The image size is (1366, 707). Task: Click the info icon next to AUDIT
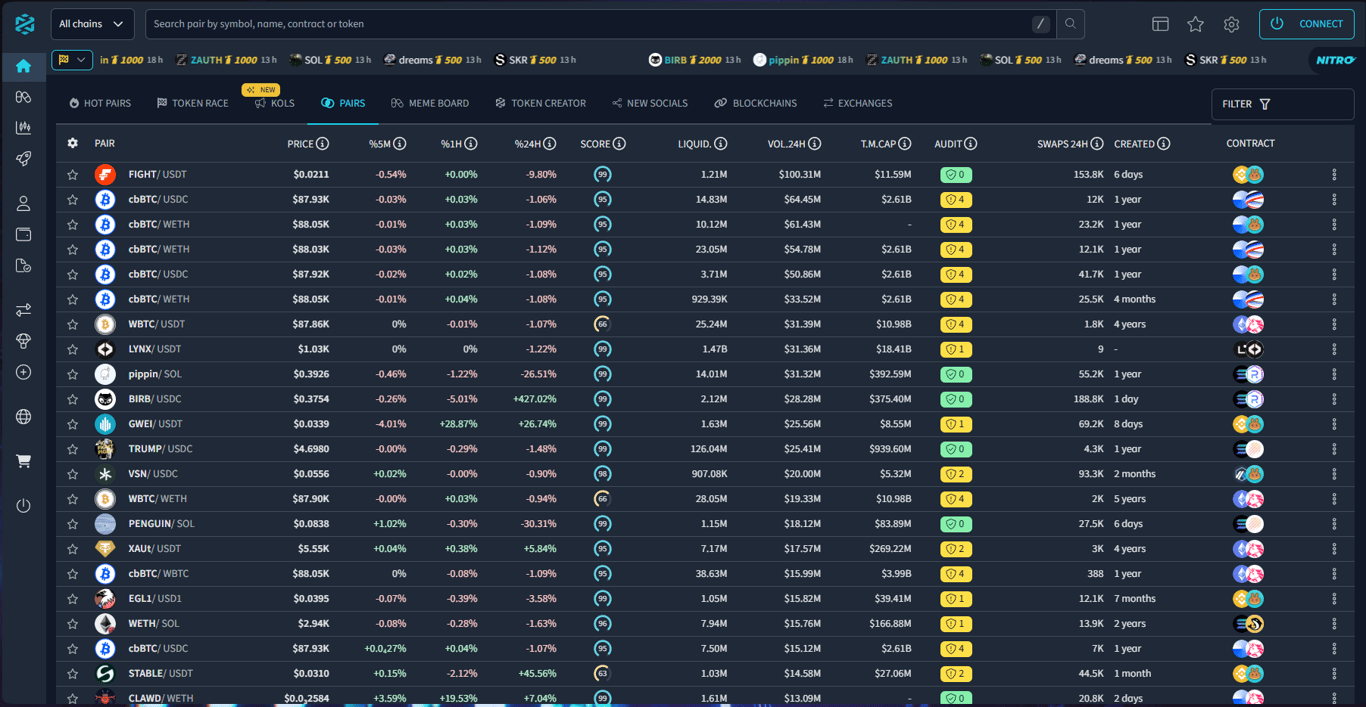(x=971, y=144)
